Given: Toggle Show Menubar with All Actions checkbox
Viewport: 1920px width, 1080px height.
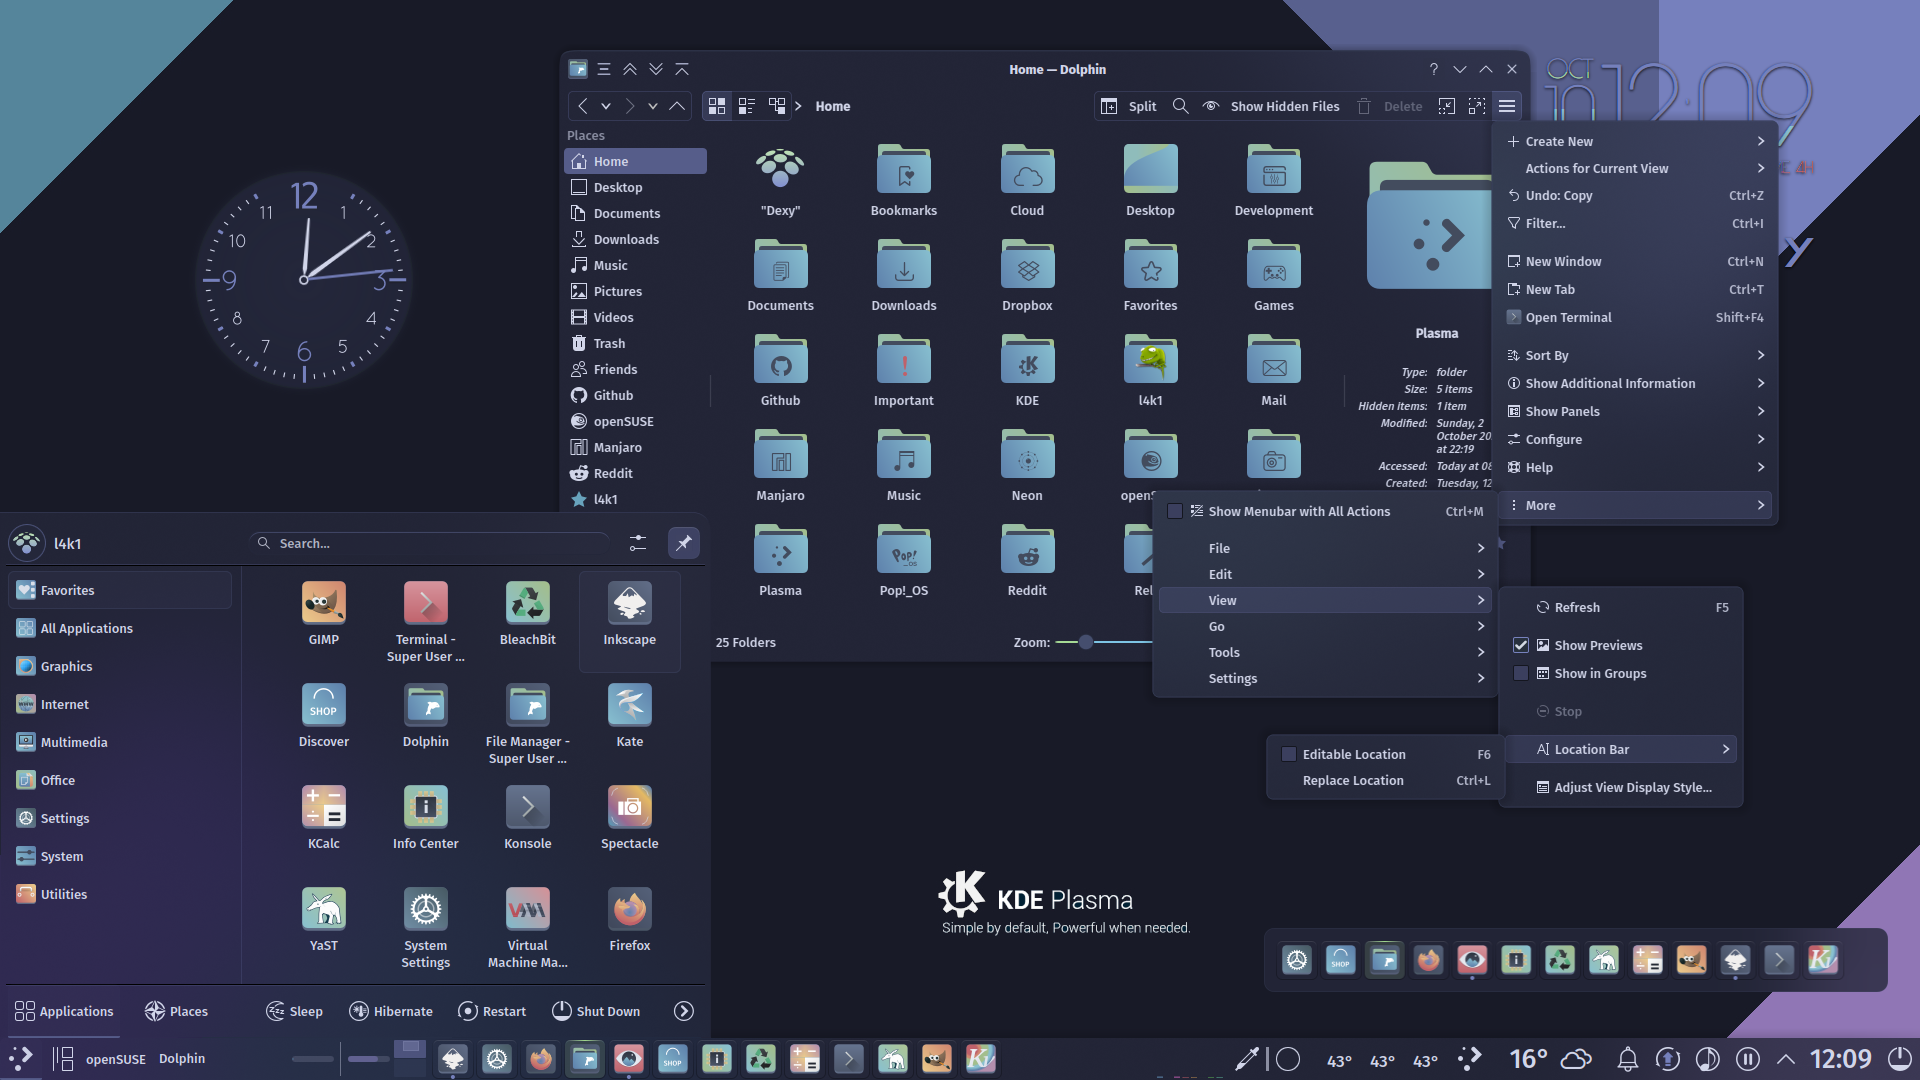Looking at the screenshot, I should 1175,511.
